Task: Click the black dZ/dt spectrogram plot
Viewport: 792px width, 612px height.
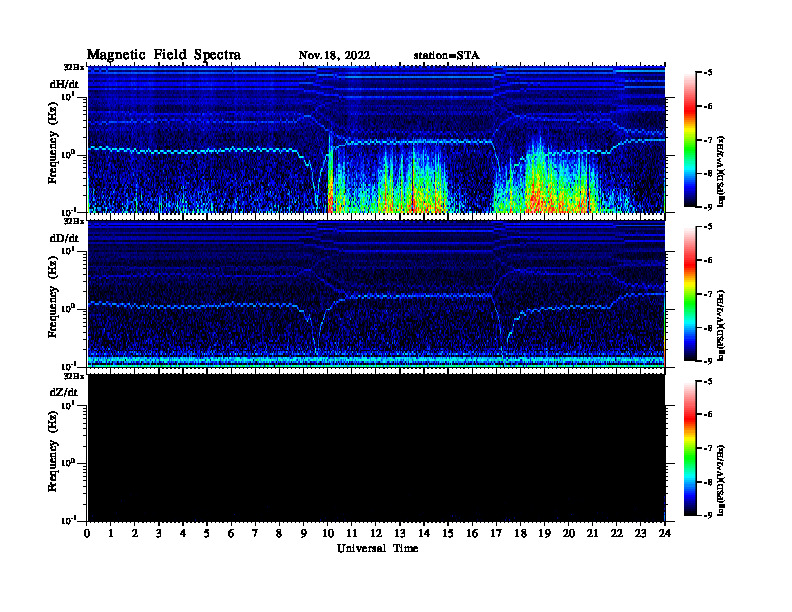Action: (376, 448)
